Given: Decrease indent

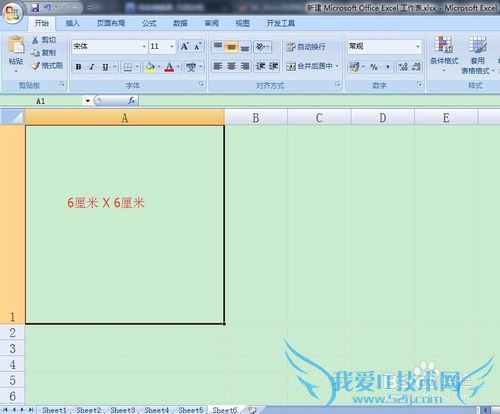Looking at the screenshot, I should [260, 66].
